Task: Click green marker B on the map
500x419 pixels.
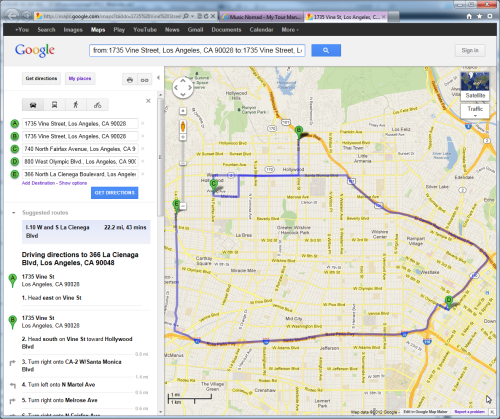Action: (299, 132)
